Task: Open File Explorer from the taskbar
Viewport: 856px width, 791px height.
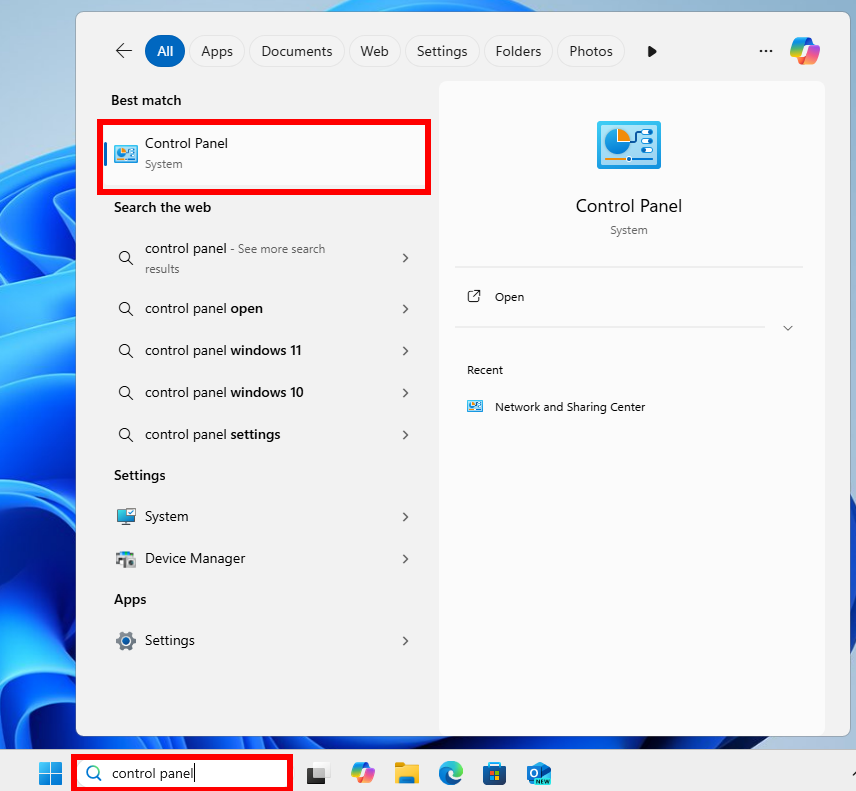Action: click(406, 773)
